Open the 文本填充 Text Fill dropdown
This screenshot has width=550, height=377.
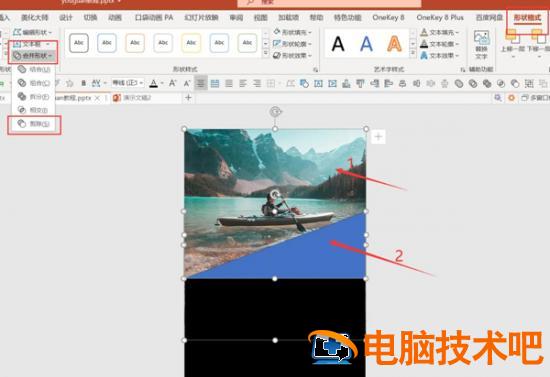(440, 32)
